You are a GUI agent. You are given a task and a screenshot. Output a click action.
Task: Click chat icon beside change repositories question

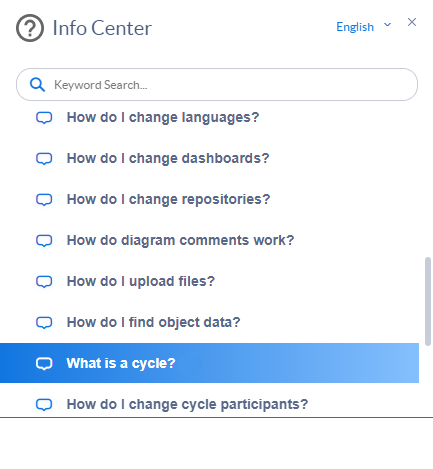pyautogui.click(x=44, y=200)
